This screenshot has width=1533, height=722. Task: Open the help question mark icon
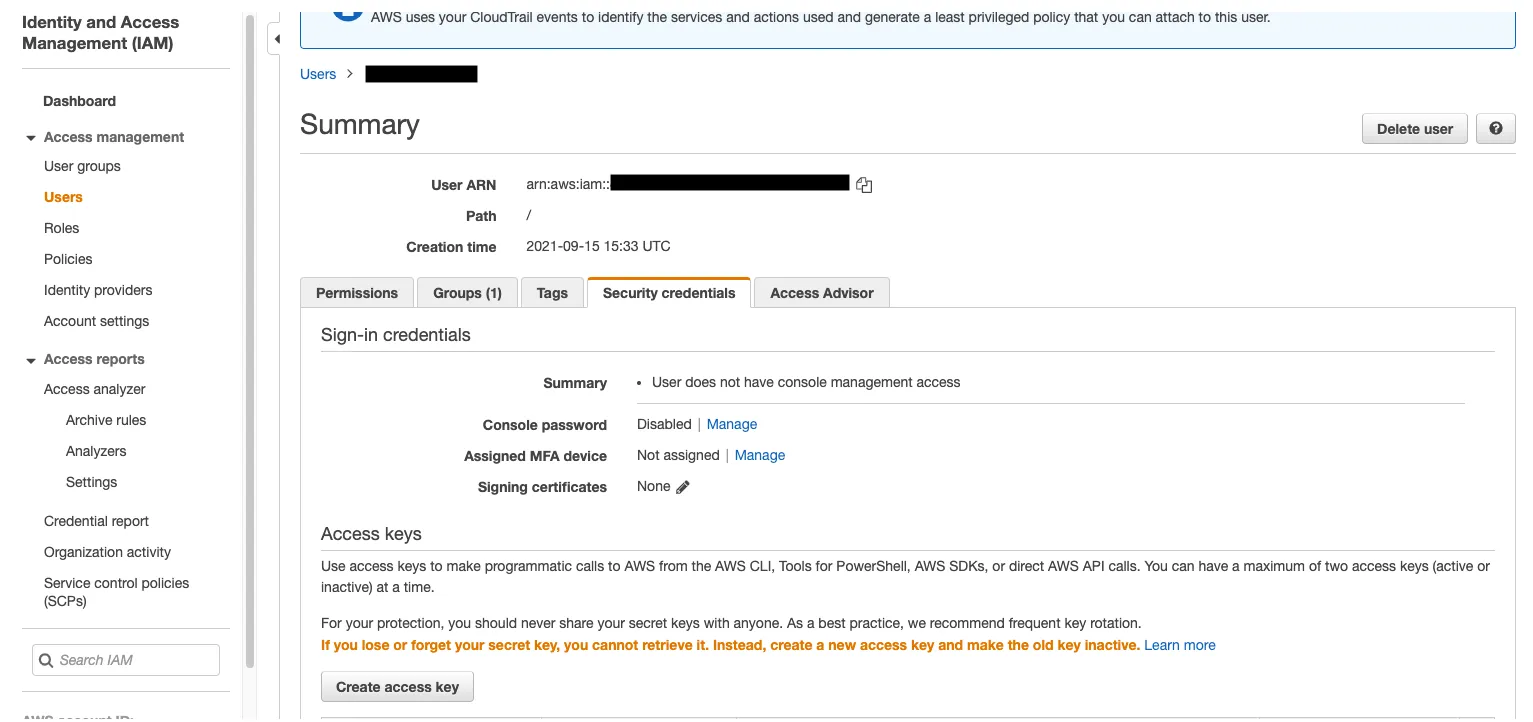(1496, 129)
